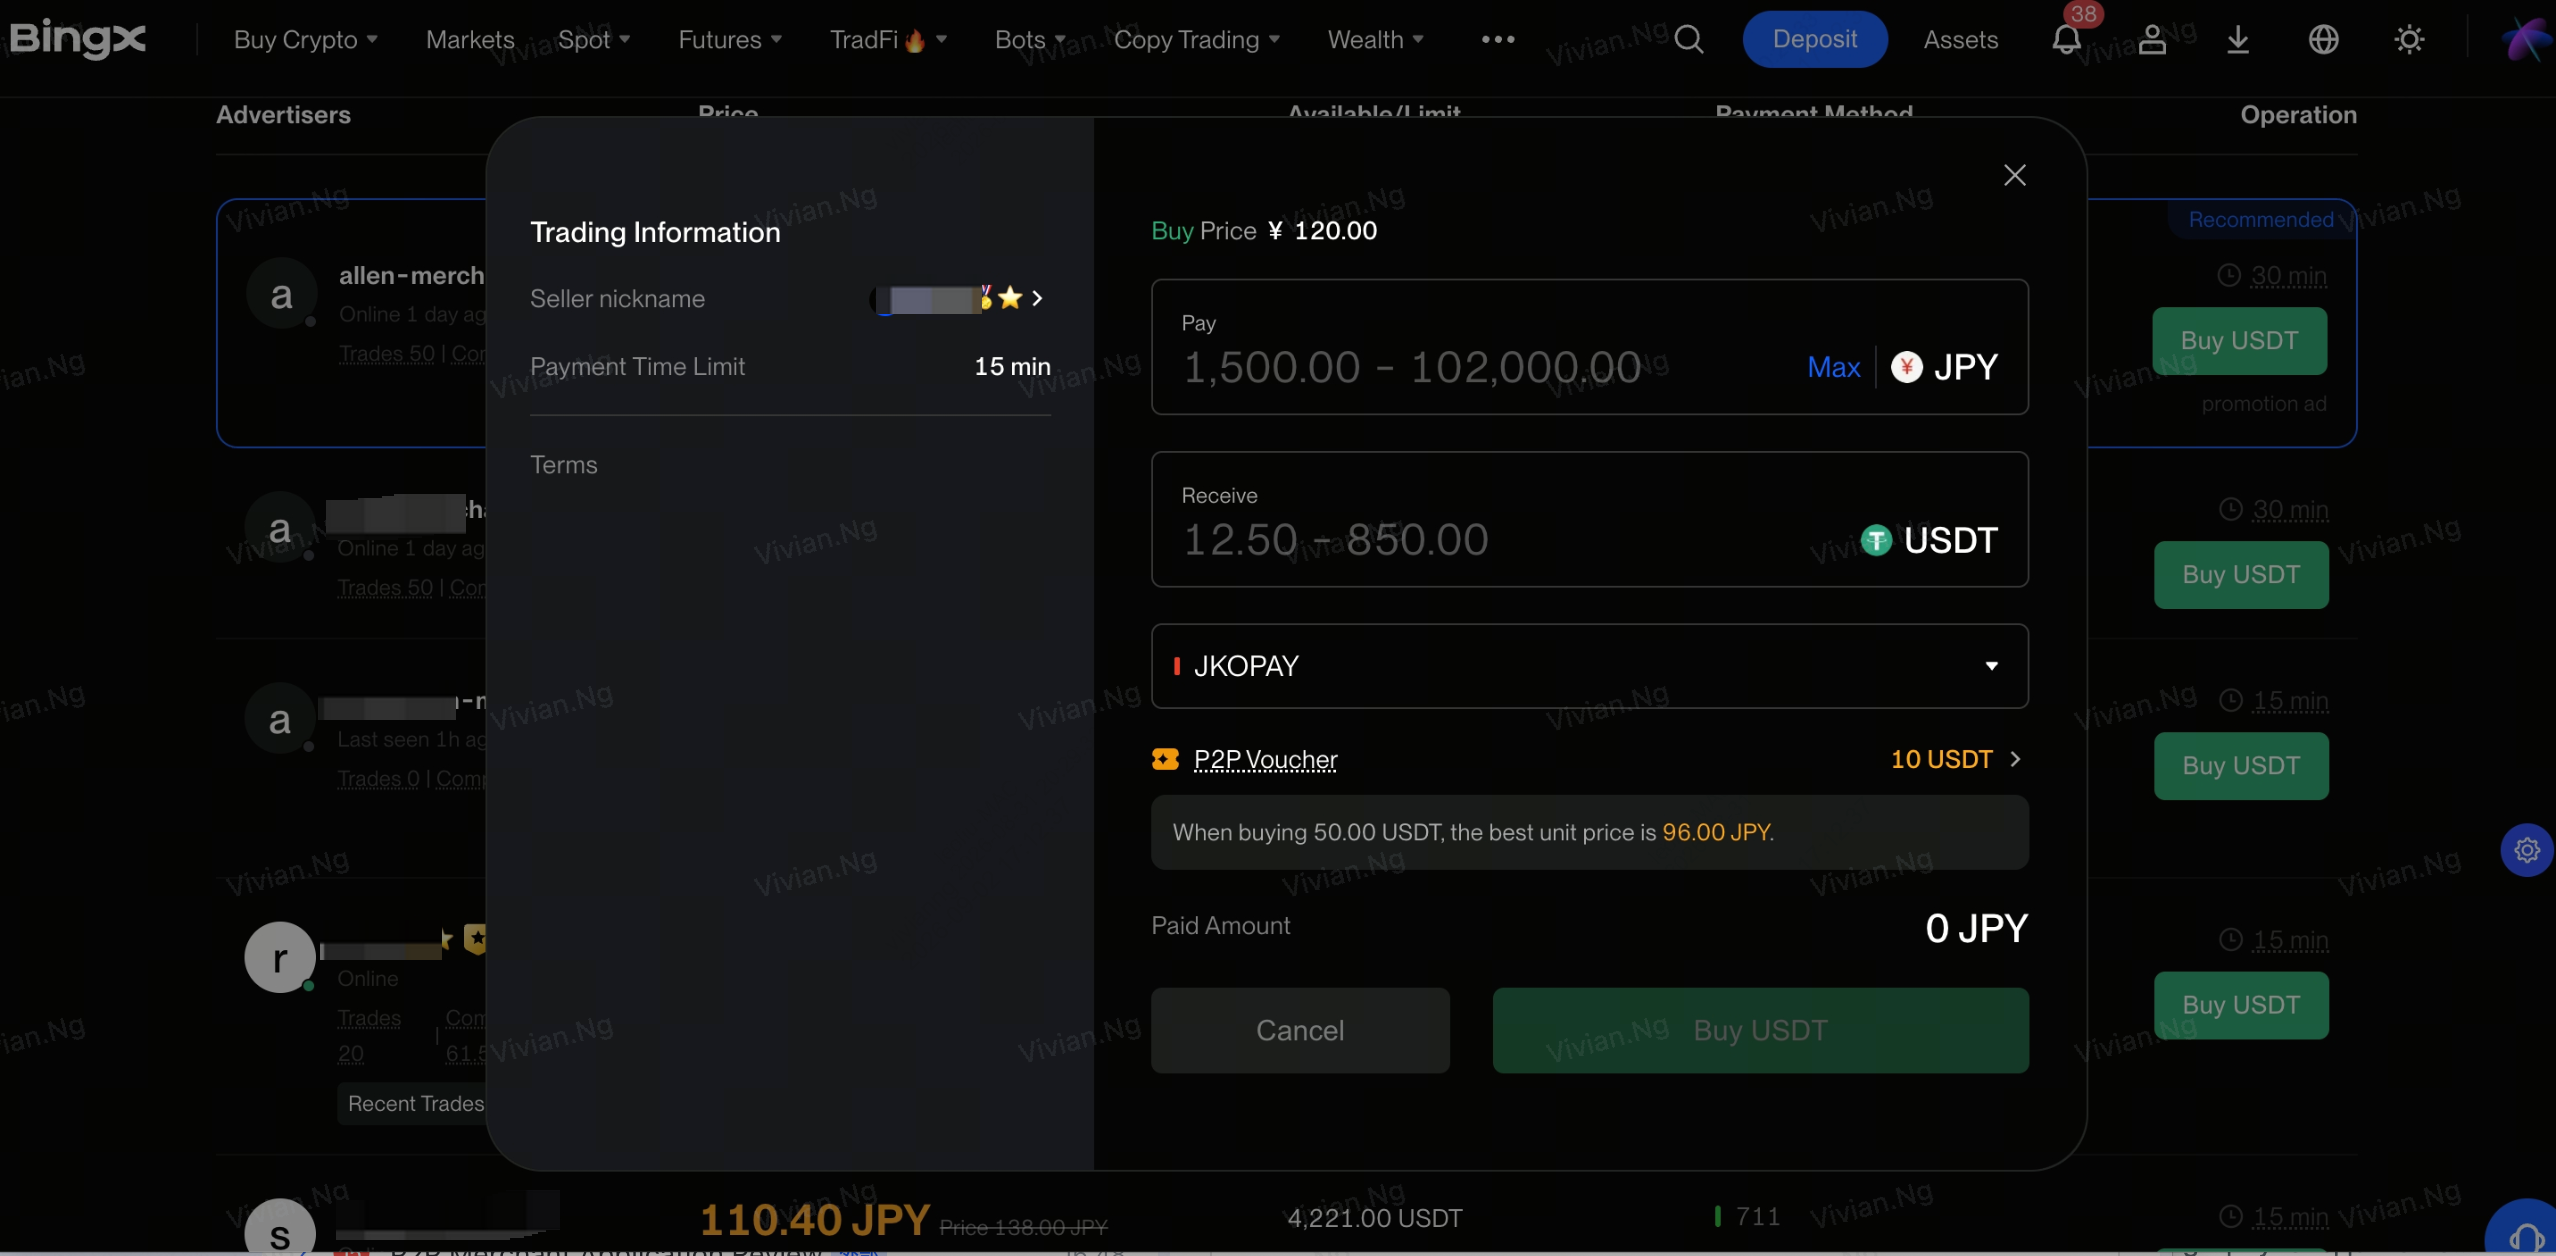2556x1256 pixels.
Task: Click the 96.00 JPY best unit price
Action: point(1715,832)
